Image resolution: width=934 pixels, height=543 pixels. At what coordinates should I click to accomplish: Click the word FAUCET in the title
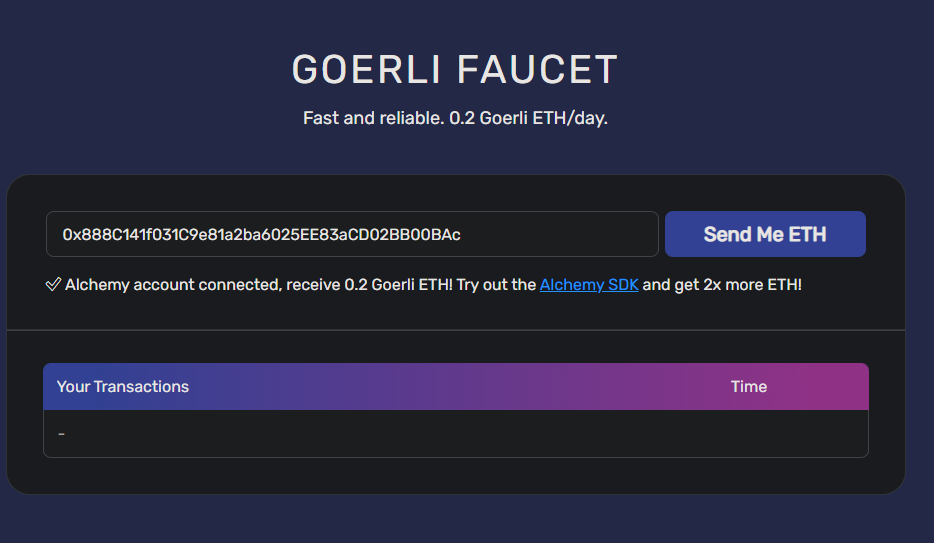[537, 70]
